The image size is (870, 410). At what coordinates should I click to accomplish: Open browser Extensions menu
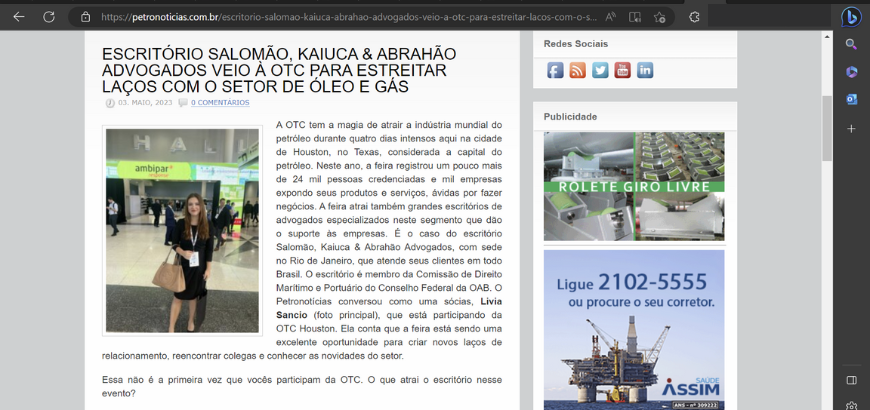[x=694, y=17]
